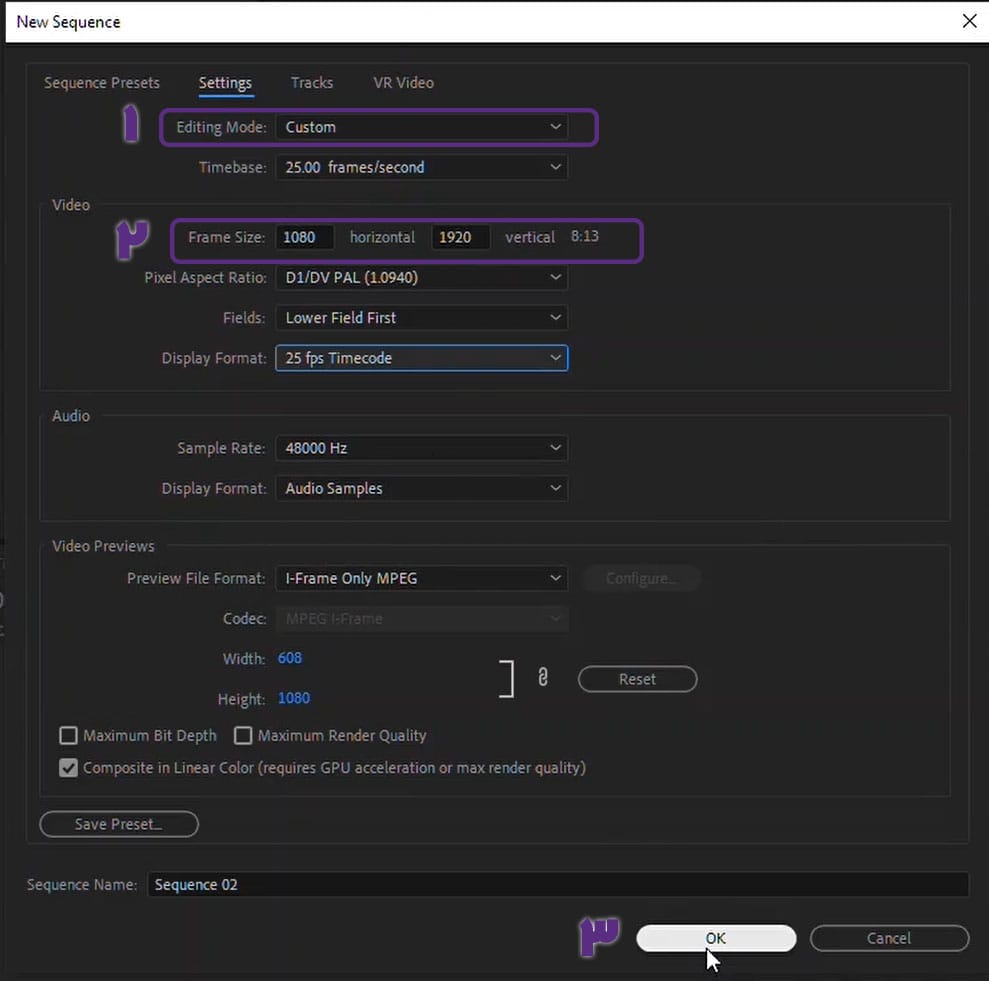Expand the Fields dropdown

click(x=421, y=318)
